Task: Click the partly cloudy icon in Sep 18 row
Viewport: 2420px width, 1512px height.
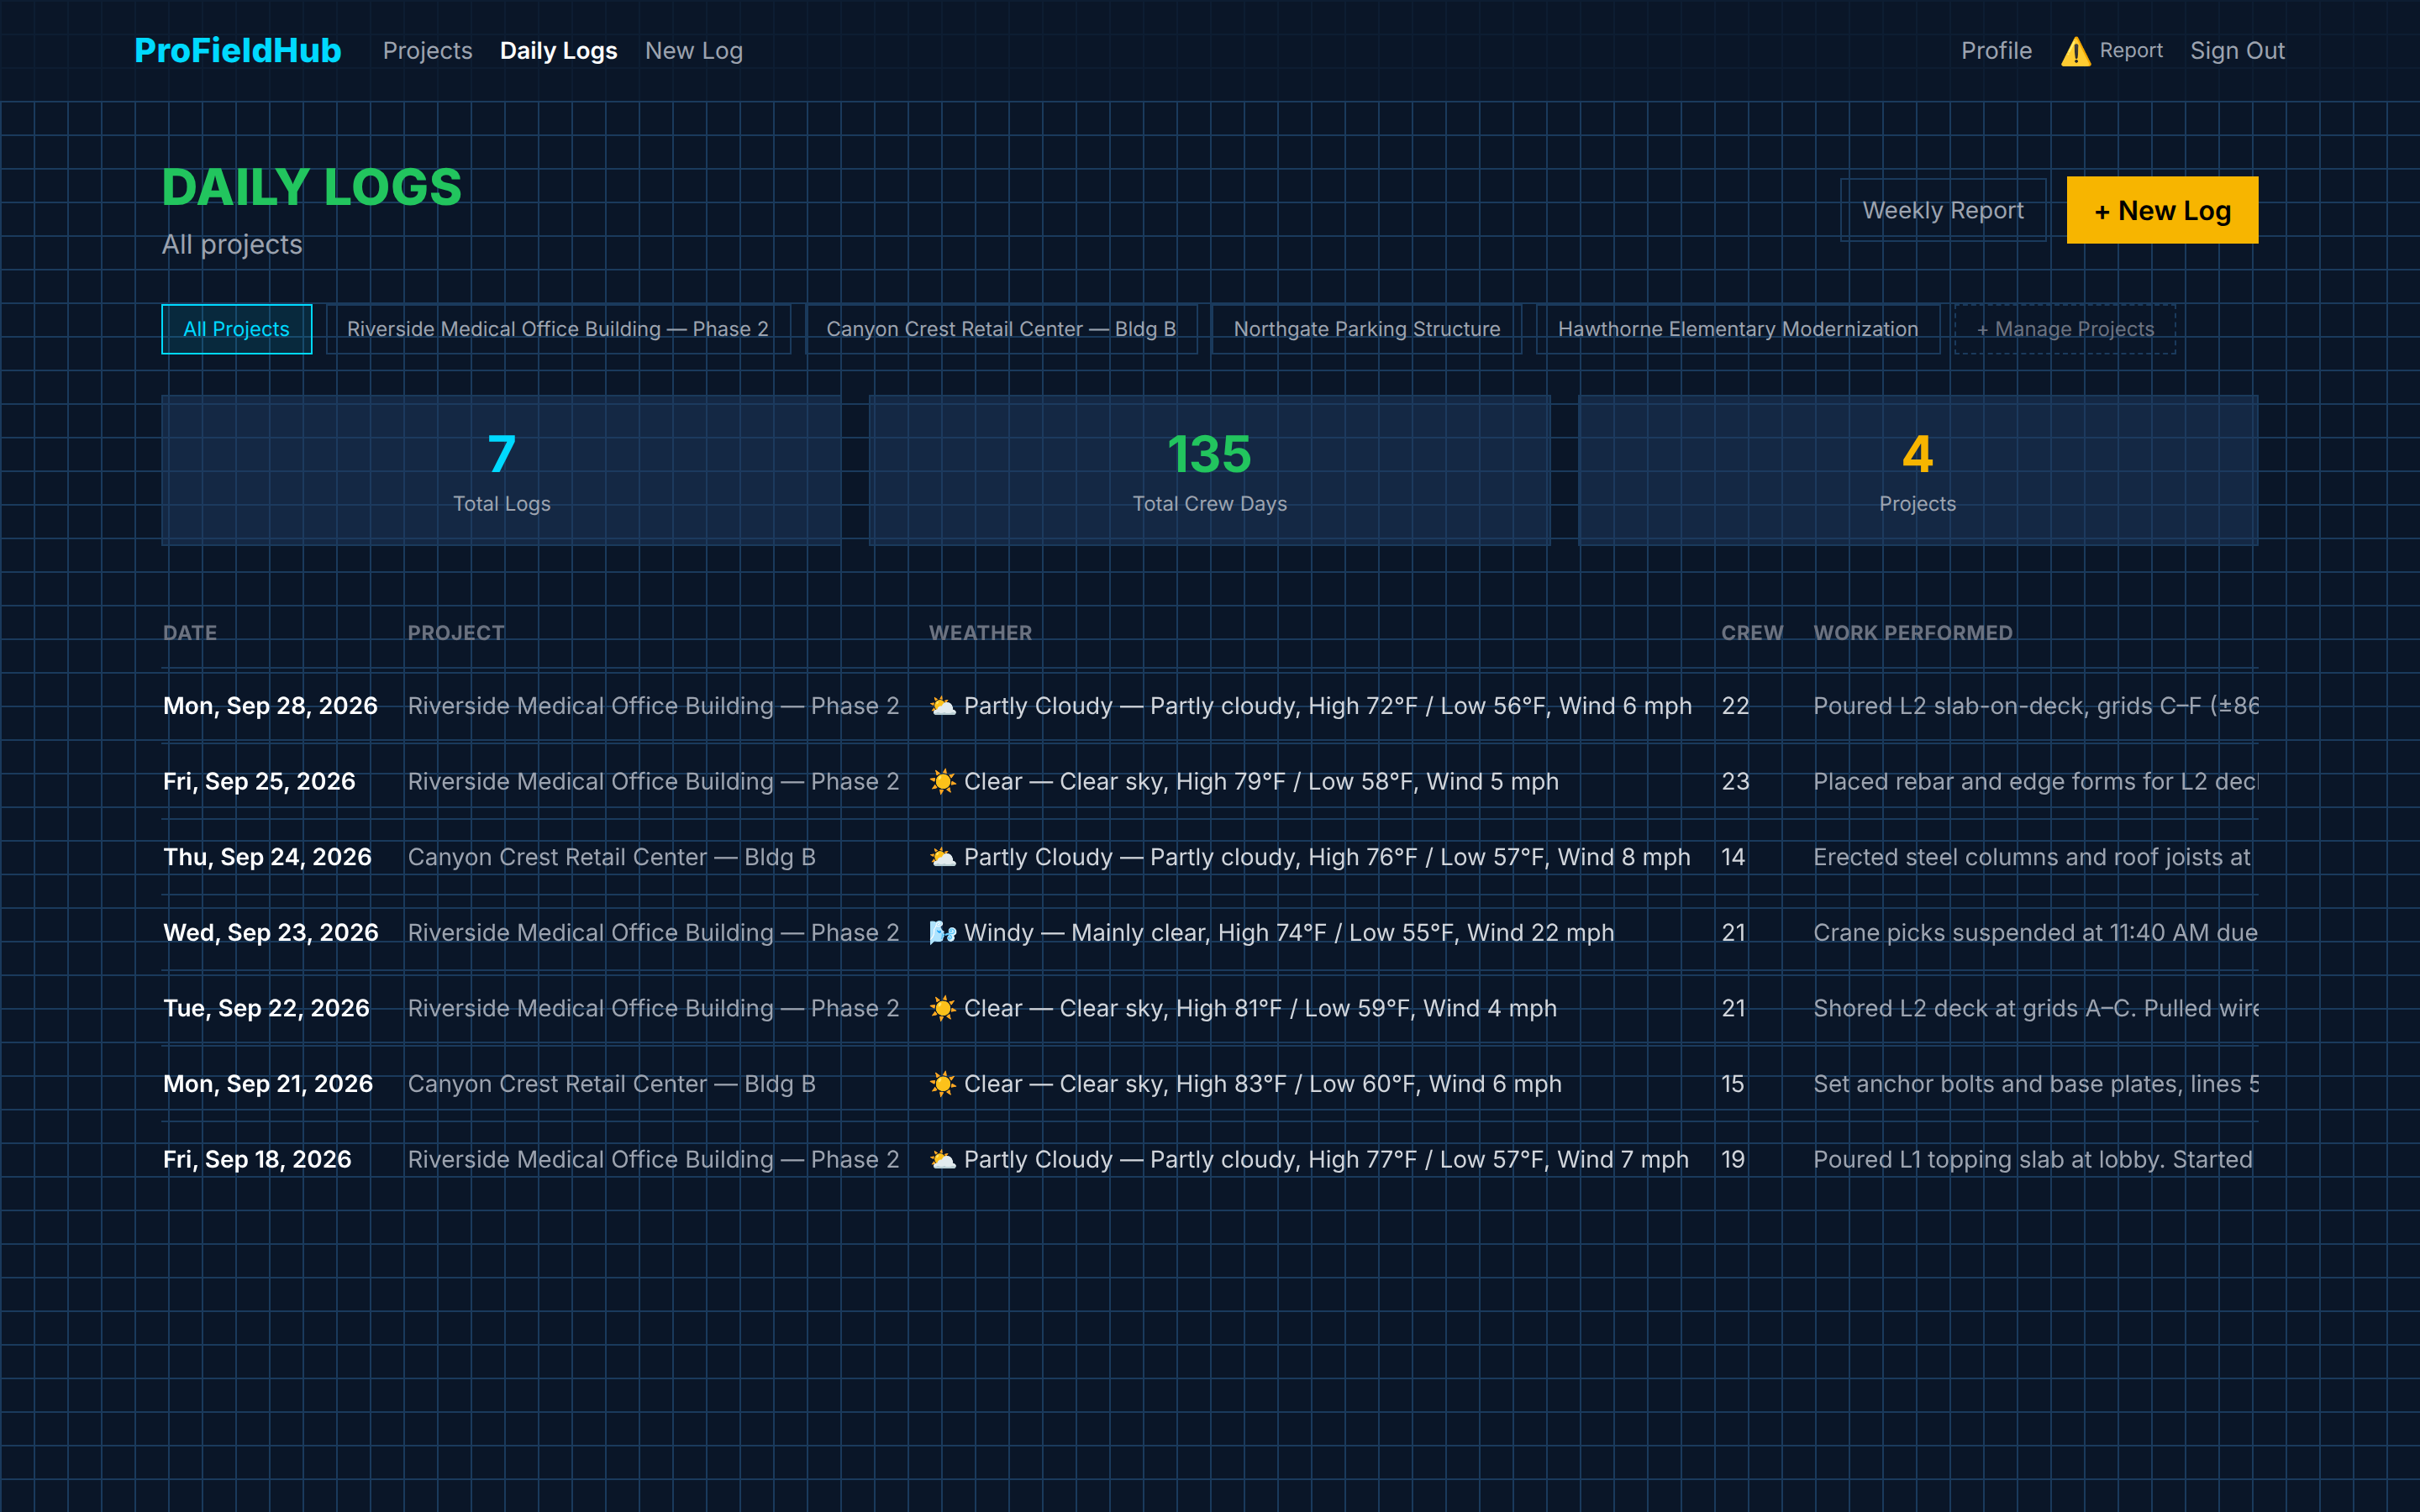Action: coord(942,1159)
